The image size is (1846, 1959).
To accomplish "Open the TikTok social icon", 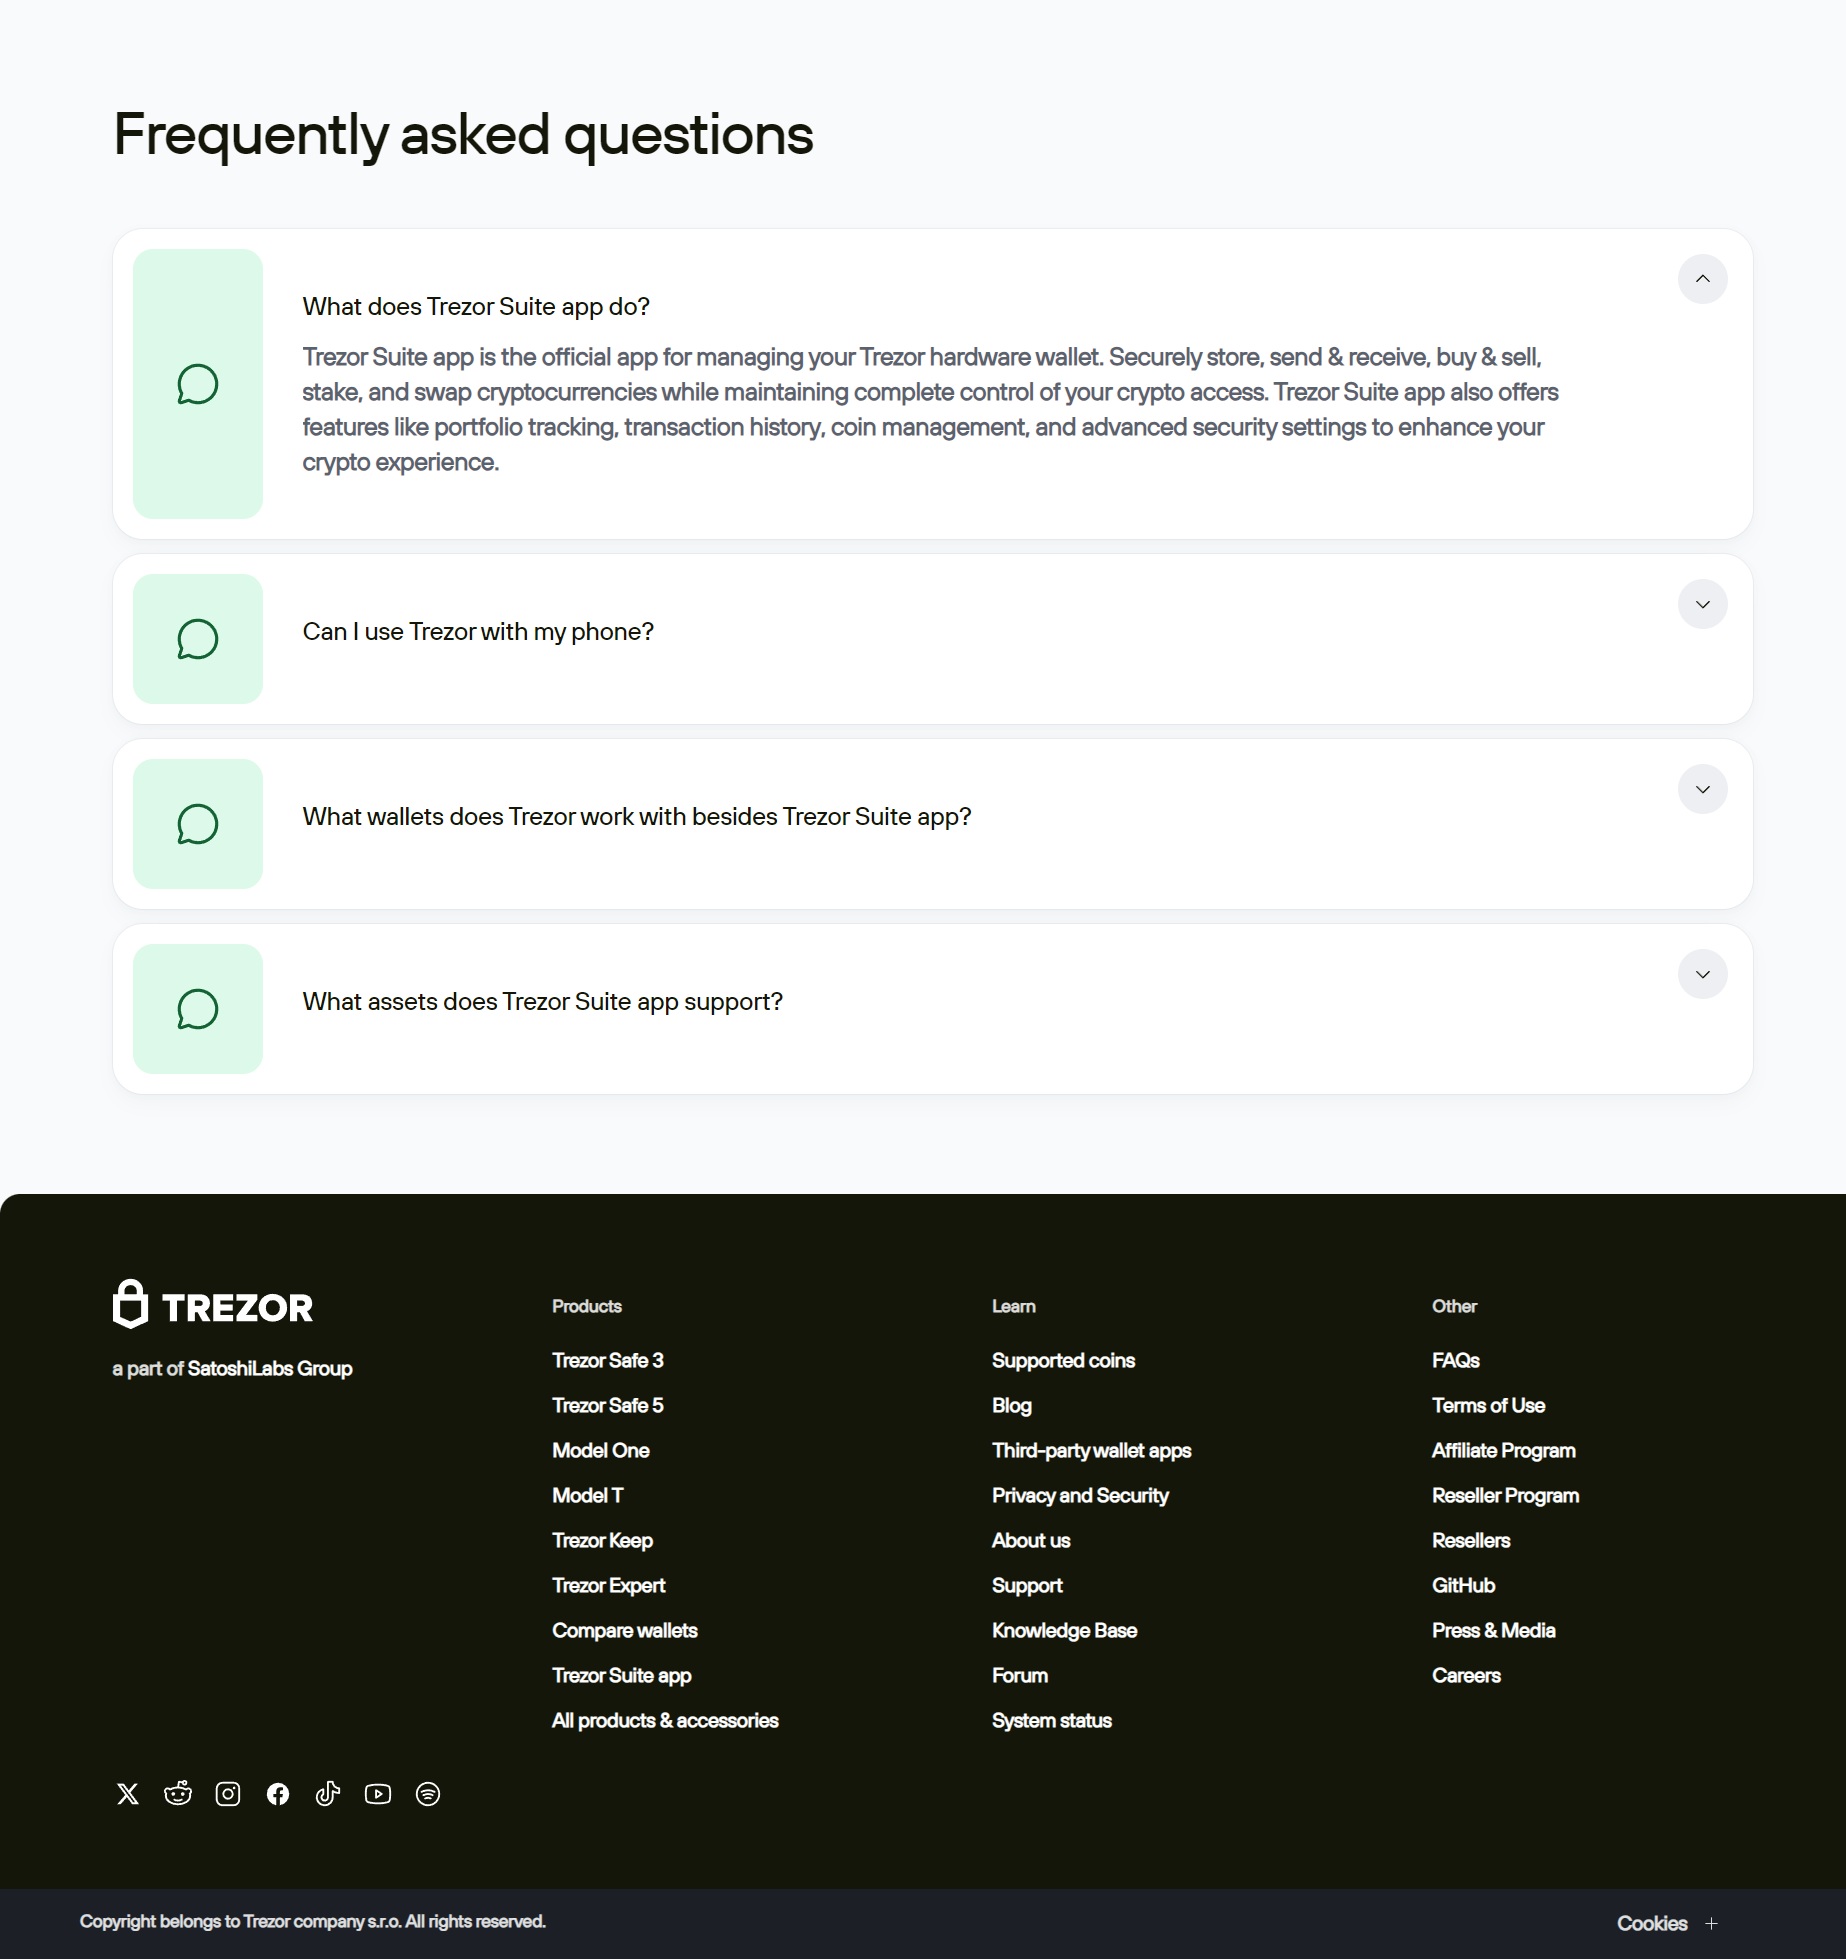I will [328, 1794].
